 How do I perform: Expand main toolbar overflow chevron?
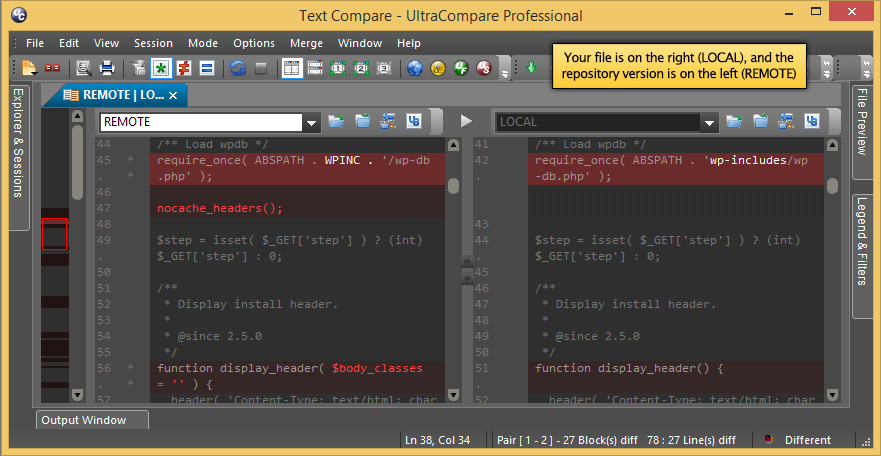[x=505, y=72]
